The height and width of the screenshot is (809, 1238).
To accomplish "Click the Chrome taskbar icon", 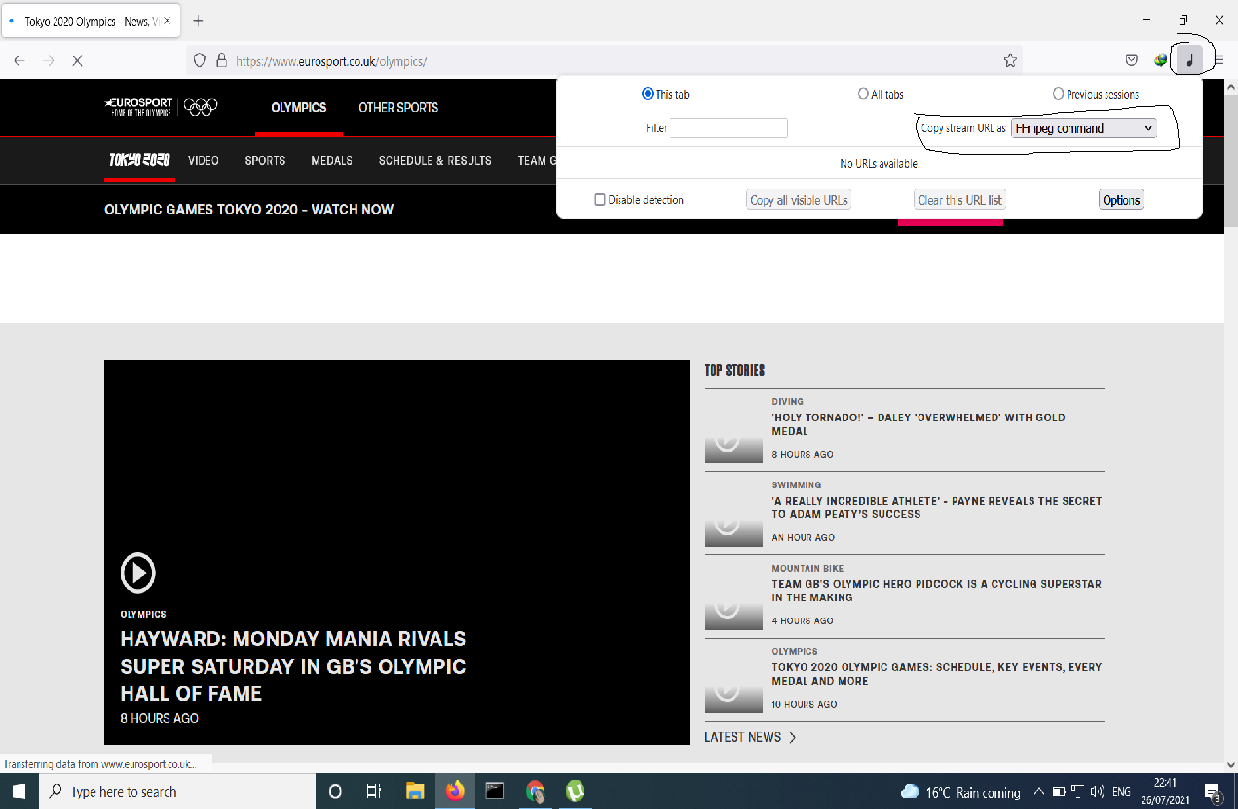I will [535, 791].
